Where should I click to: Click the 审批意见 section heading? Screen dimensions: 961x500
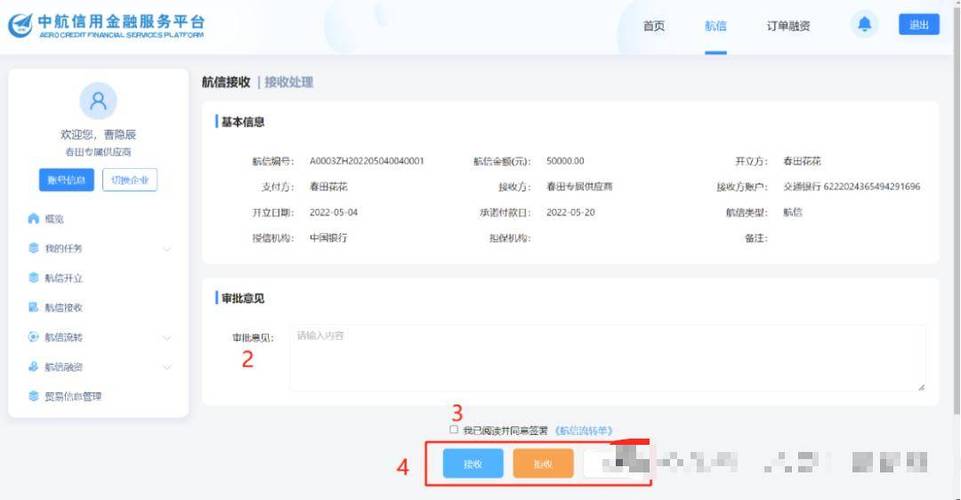(x=243, y=298)
